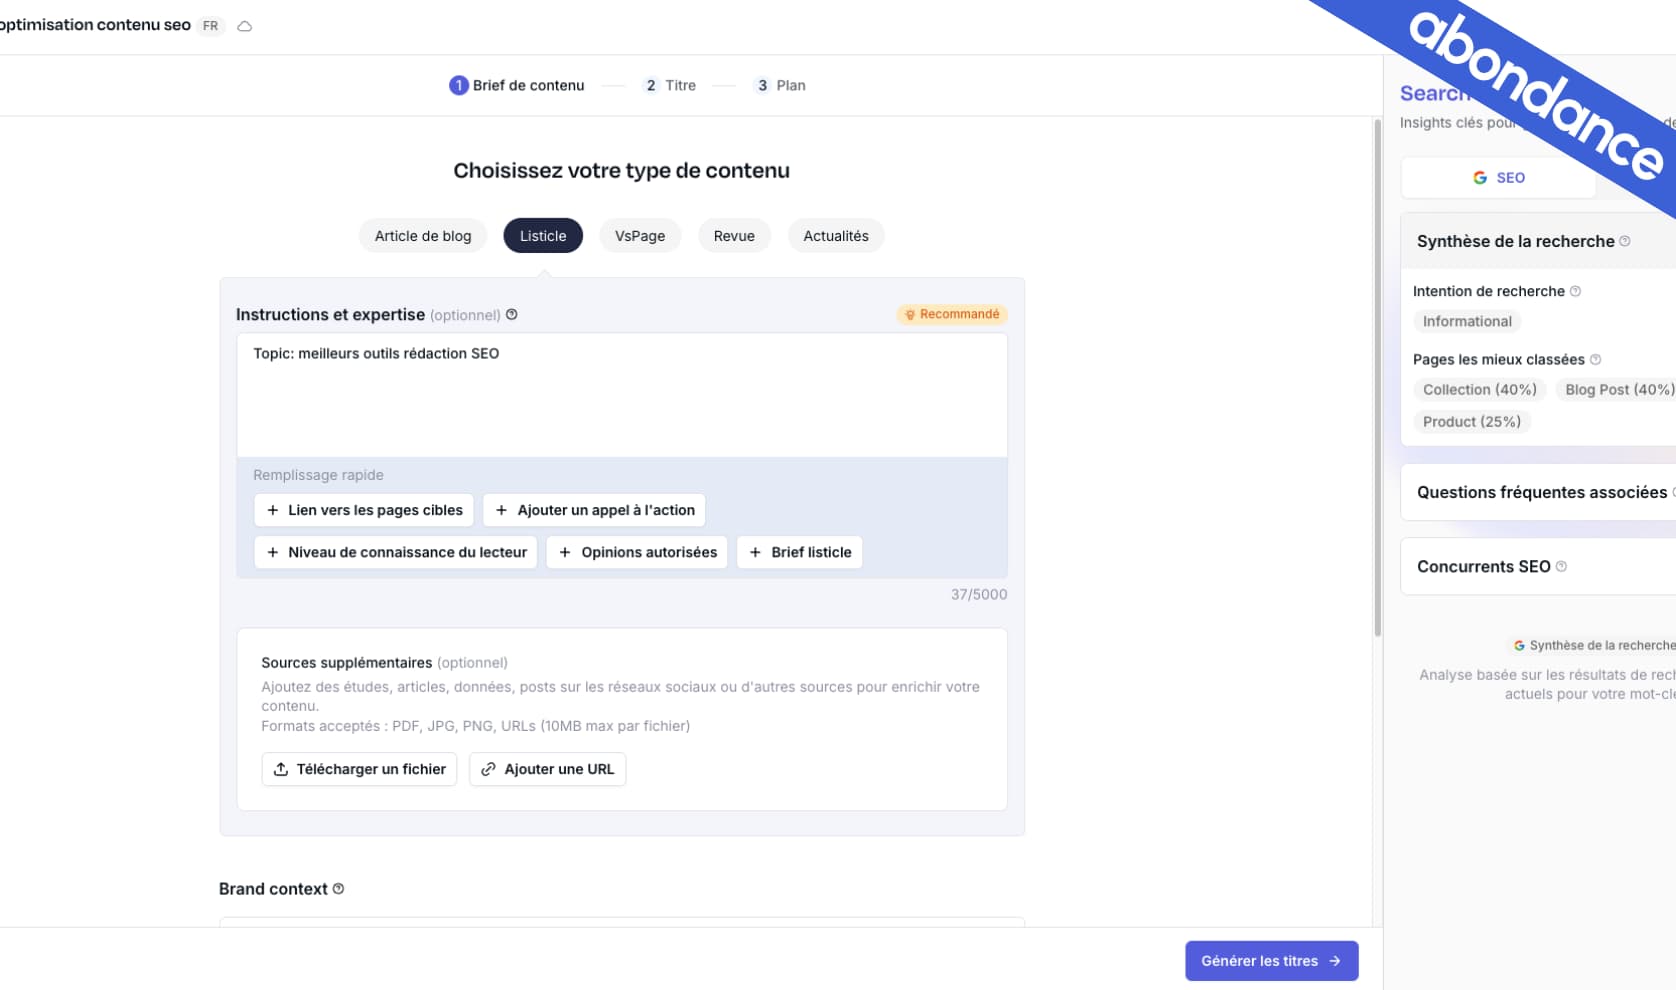Screen dimensions: 1676x990
Task: Open help tooltip next to Brand context
Action: (x=339, y=888)
